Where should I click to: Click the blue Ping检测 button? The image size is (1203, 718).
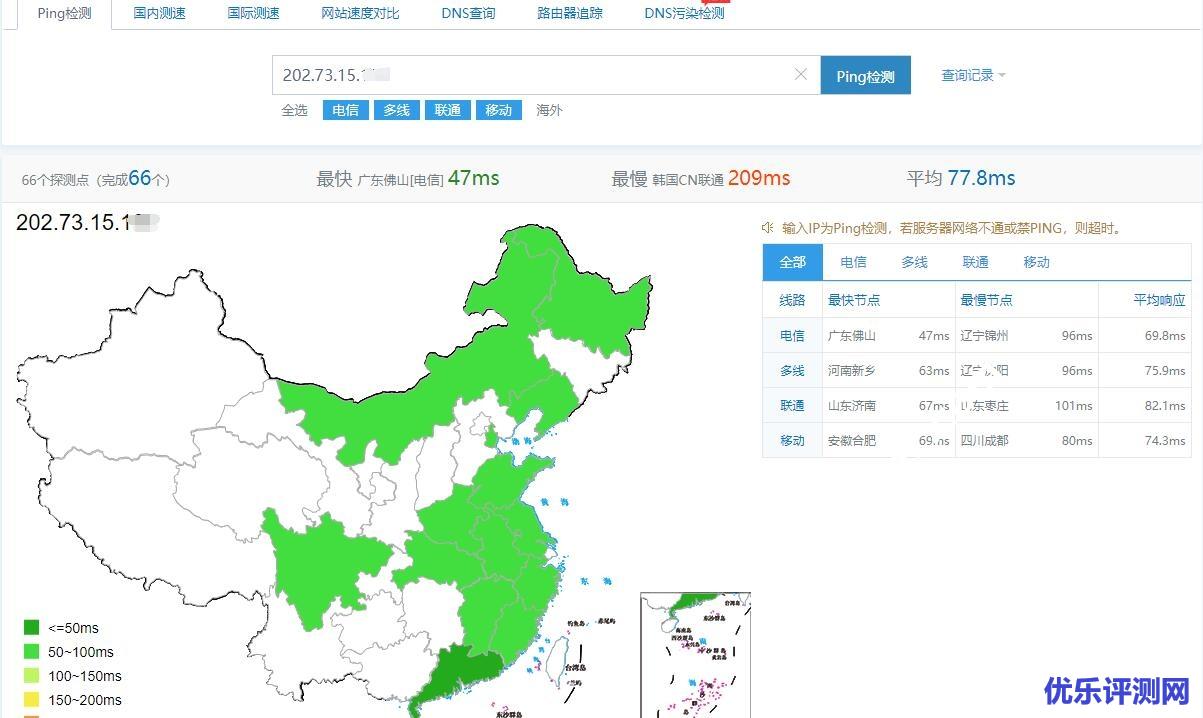(x=866, y=75)
